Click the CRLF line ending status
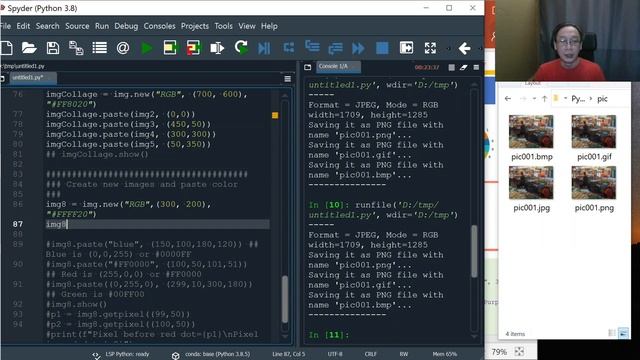640x360 pixels. tap(371, 354)
